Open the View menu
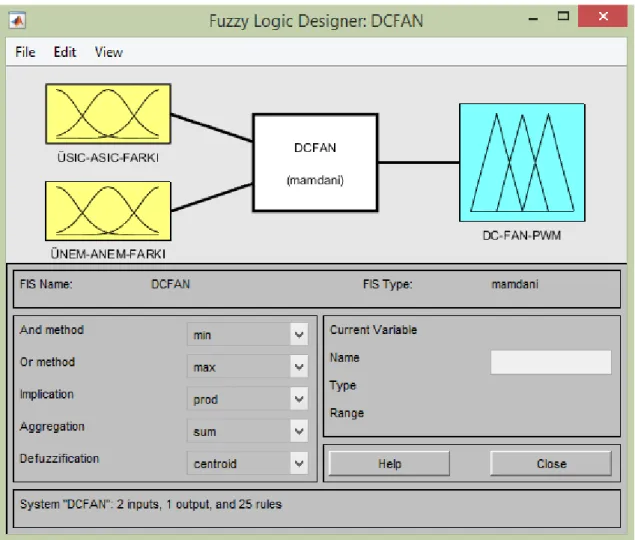Viewport: 635px width, 540px height. pyautogui.click(x=109, y=52)
